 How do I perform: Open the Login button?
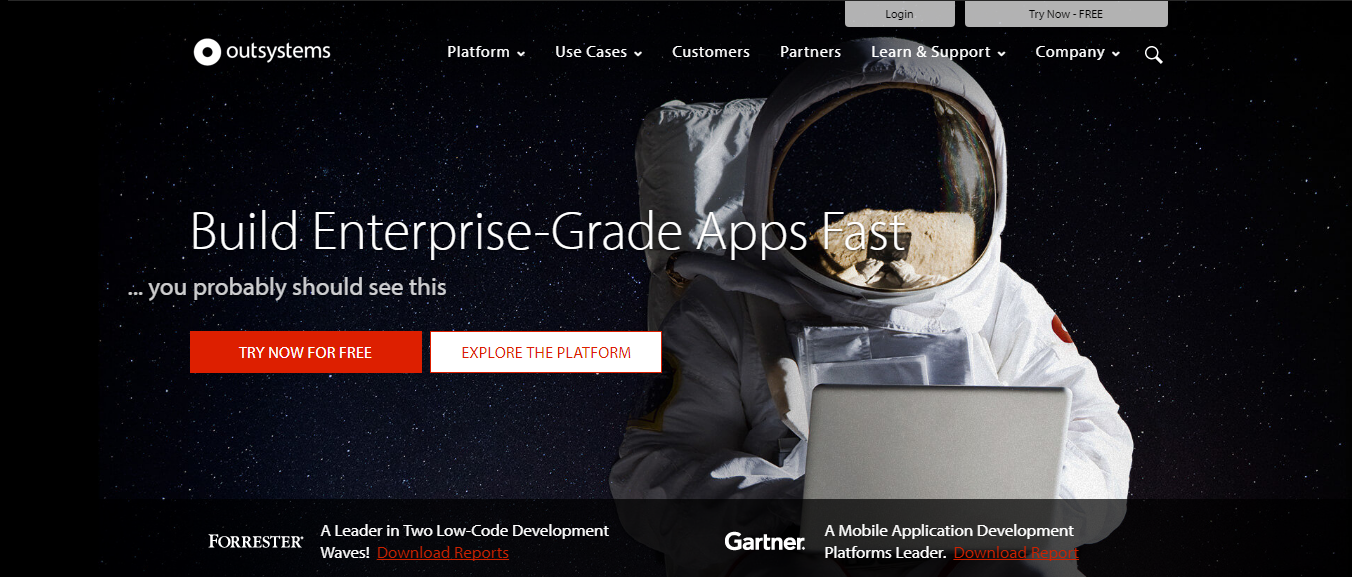click(x=899, y=13)
